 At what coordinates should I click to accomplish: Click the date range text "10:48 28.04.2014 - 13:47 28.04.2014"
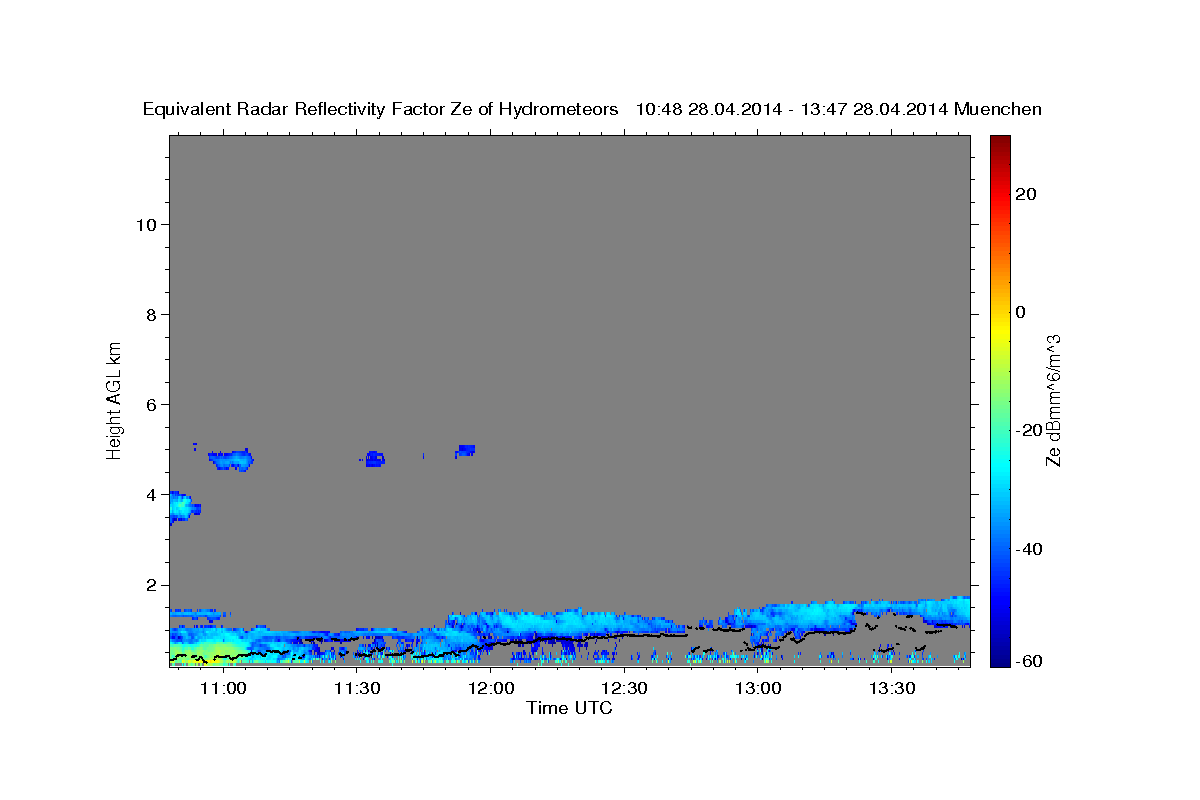click(793, 109)
